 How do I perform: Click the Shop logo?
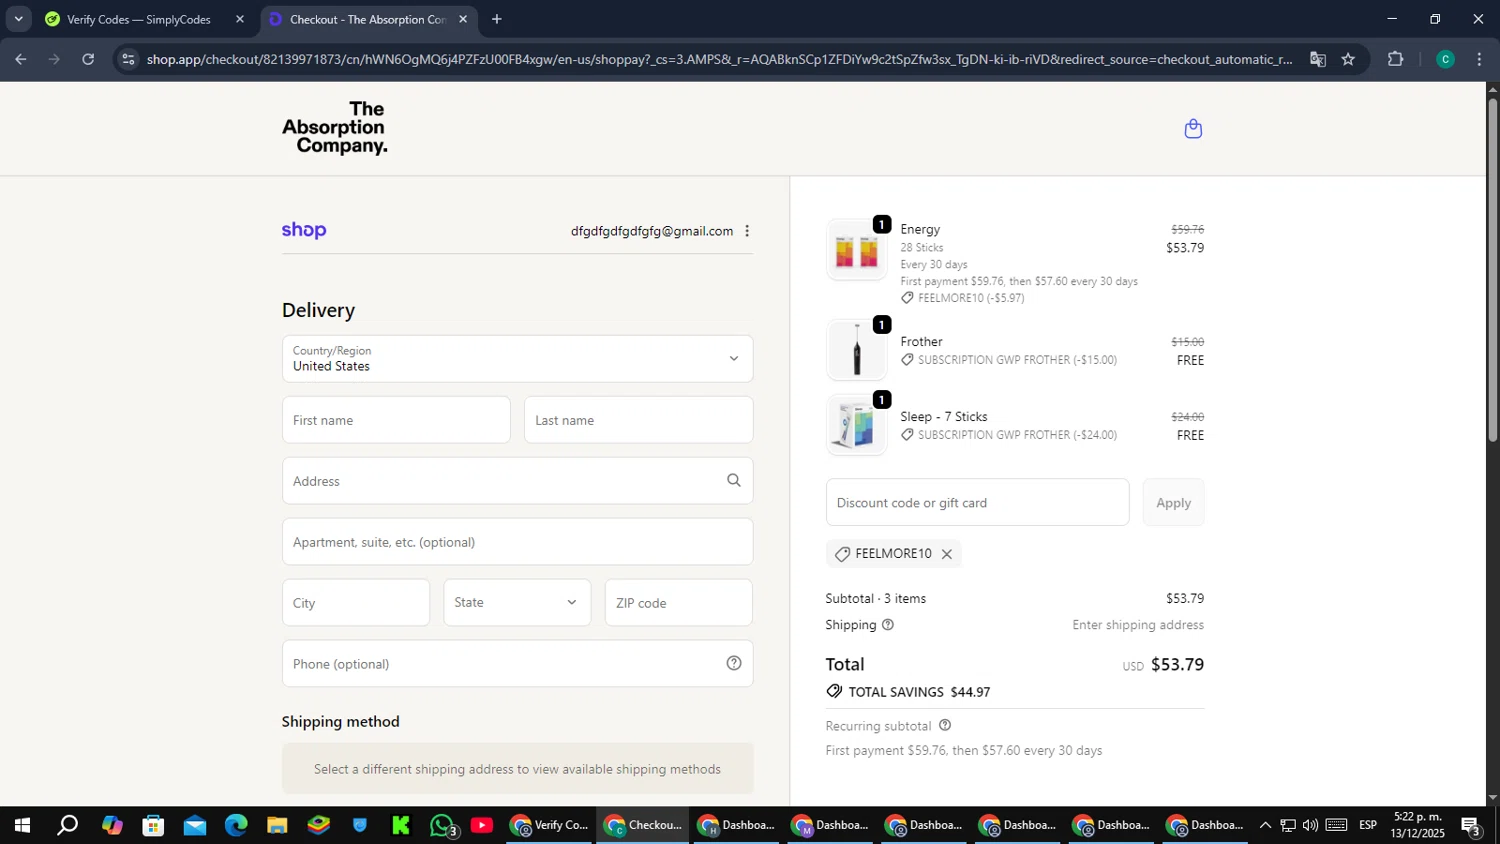coord(304,230)
